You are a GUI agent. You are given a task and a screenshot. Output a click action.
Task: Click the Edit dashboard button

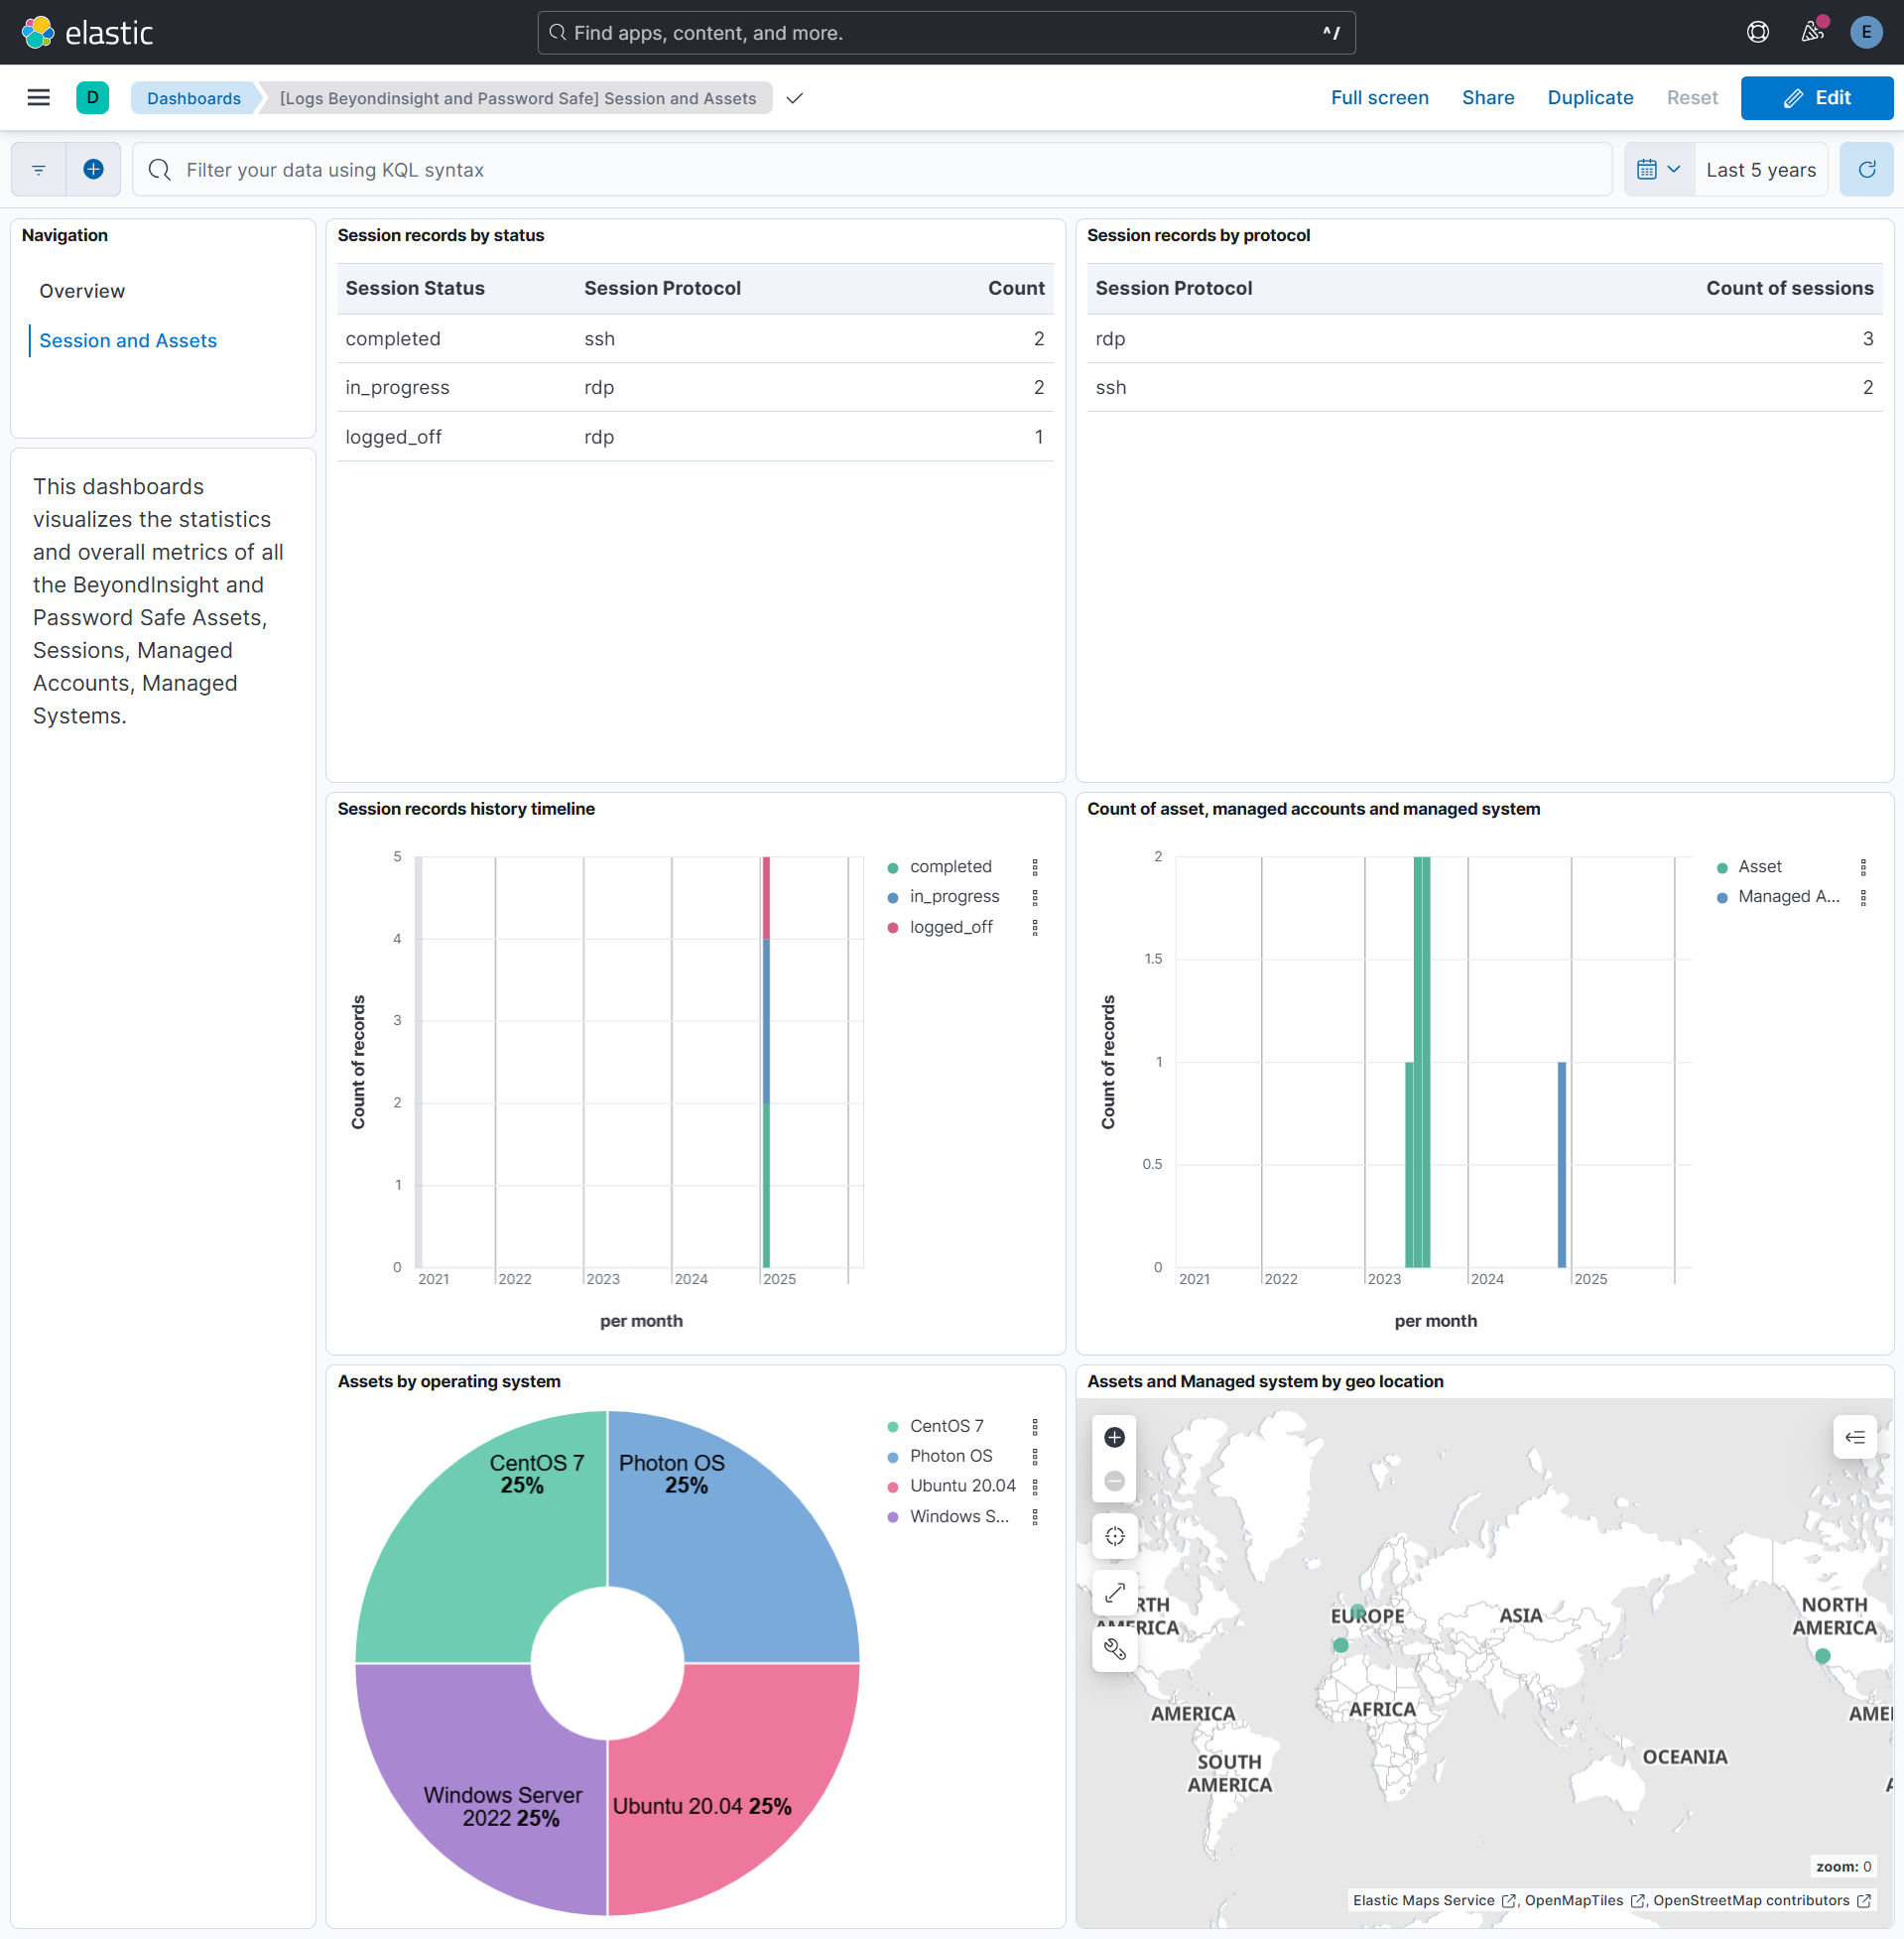coord(1816,97)
